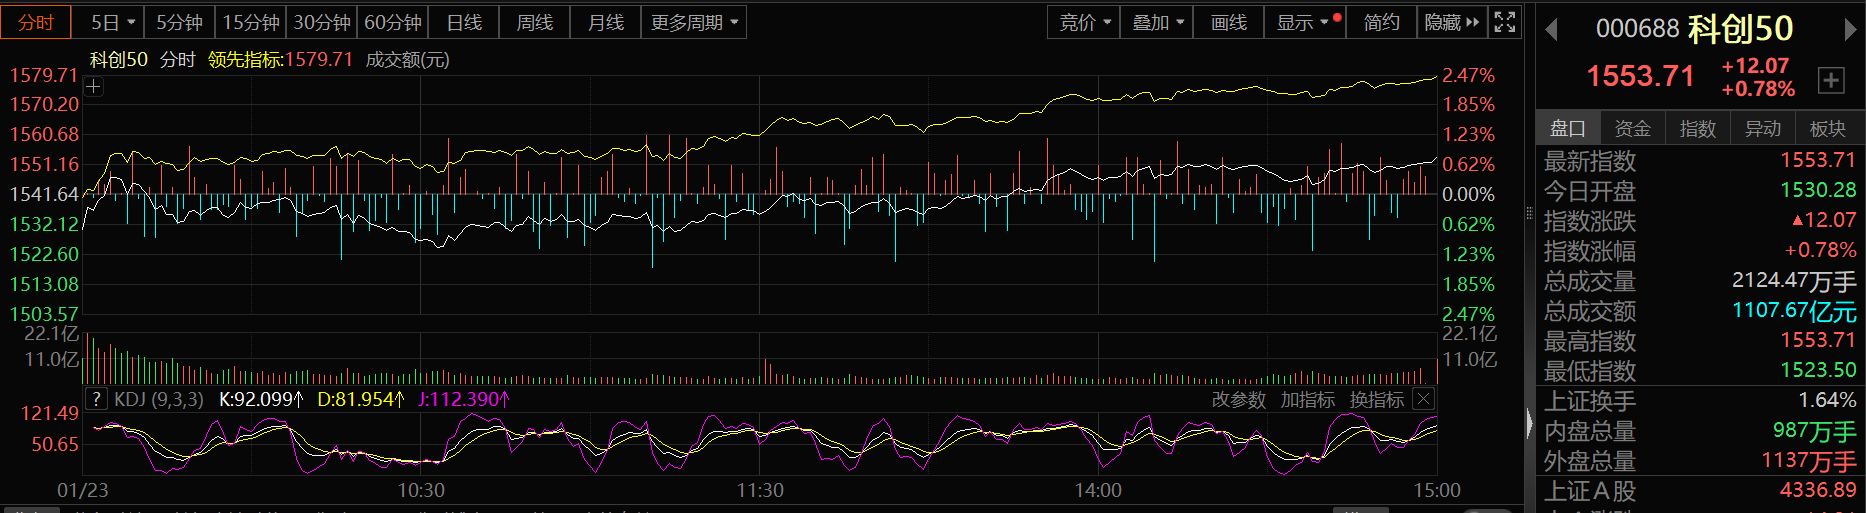Toggle the 简约 simple view mode

point(1381,22)
